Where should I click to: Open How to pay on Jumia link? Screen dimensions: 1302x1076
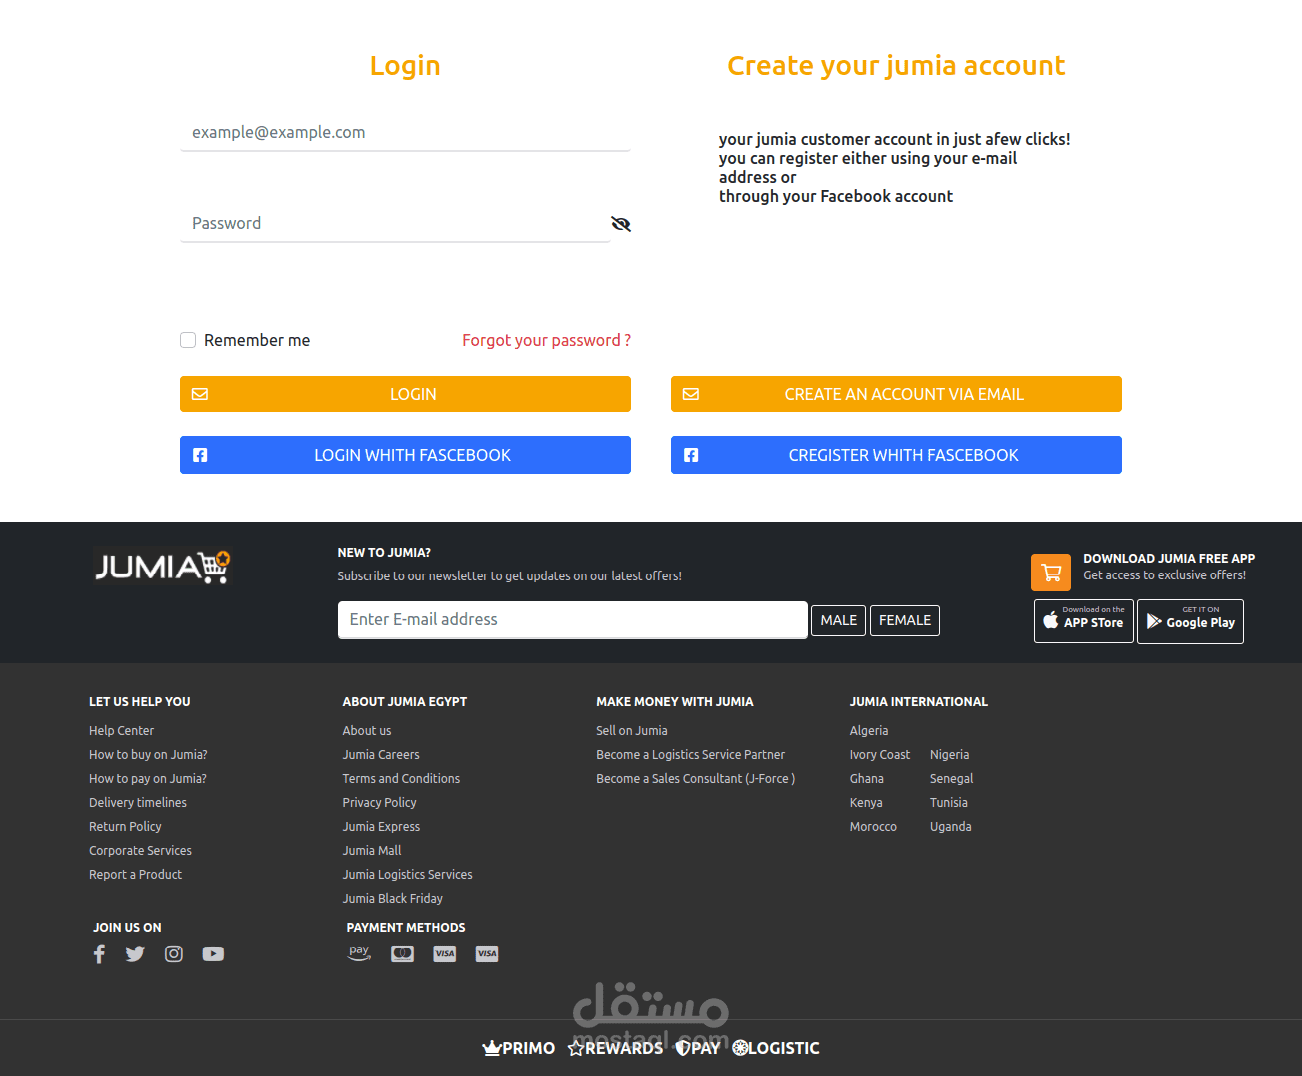click(148, 779)
